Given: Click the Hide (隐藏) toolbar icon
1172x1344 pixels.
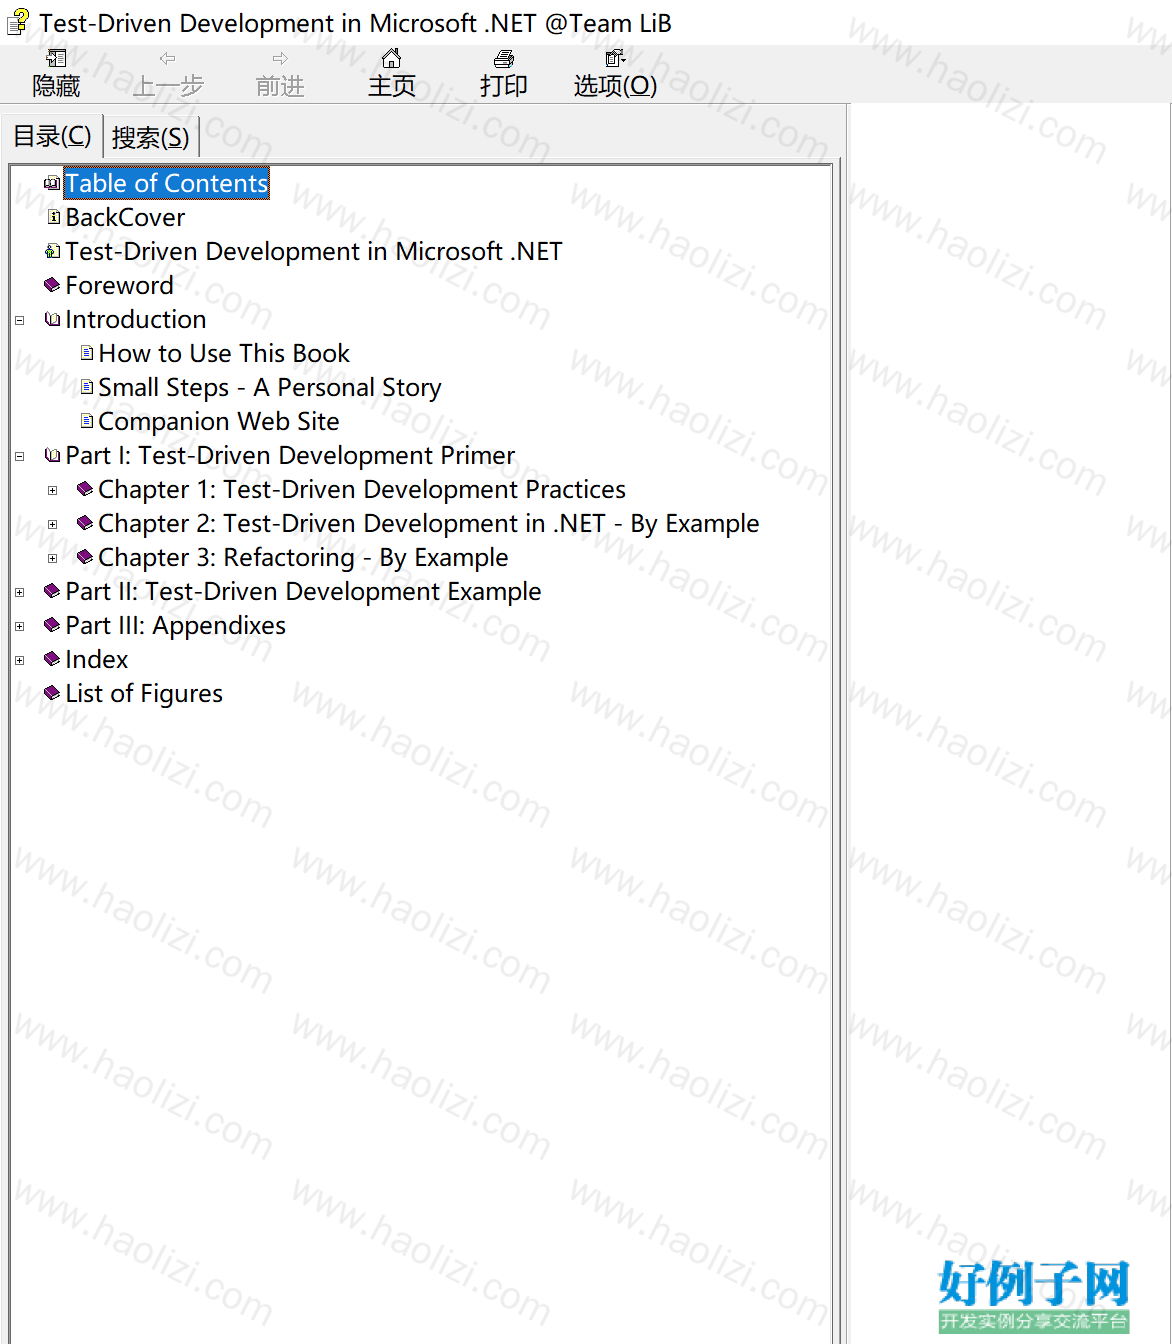Looking at the screenshot, I should pyautogui.click(x=57, y=59).
